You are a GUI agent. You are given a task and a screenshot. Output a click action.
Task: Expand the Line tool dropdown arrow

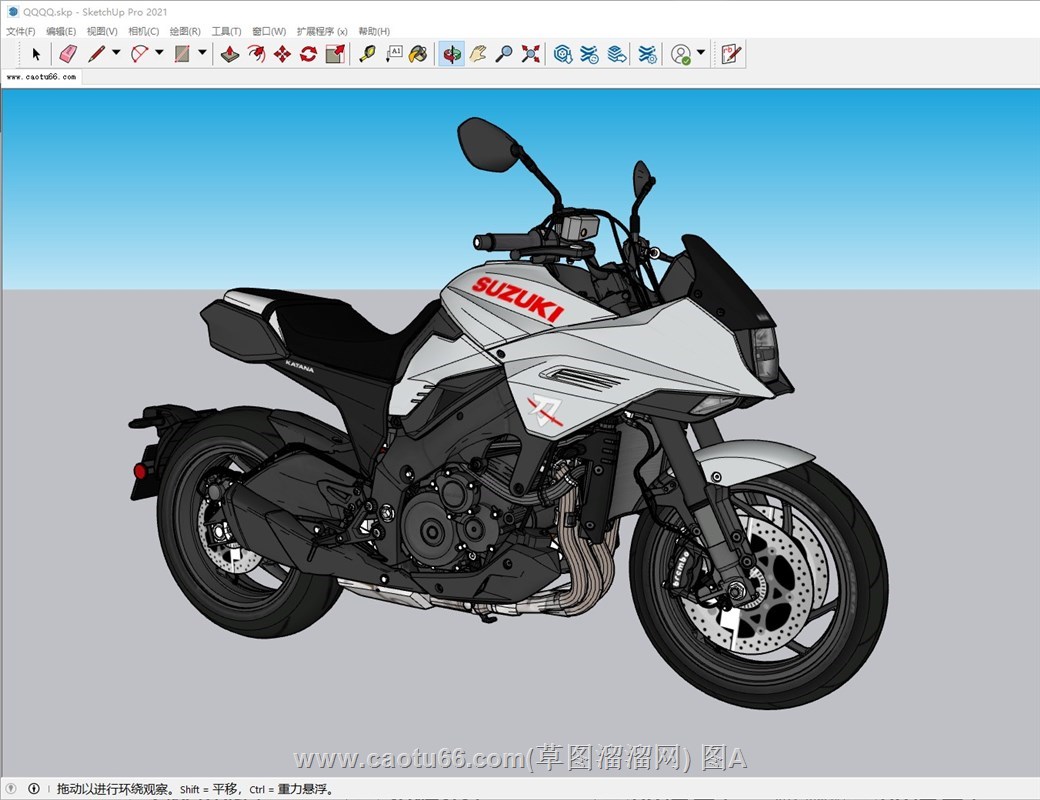point(116,53)
